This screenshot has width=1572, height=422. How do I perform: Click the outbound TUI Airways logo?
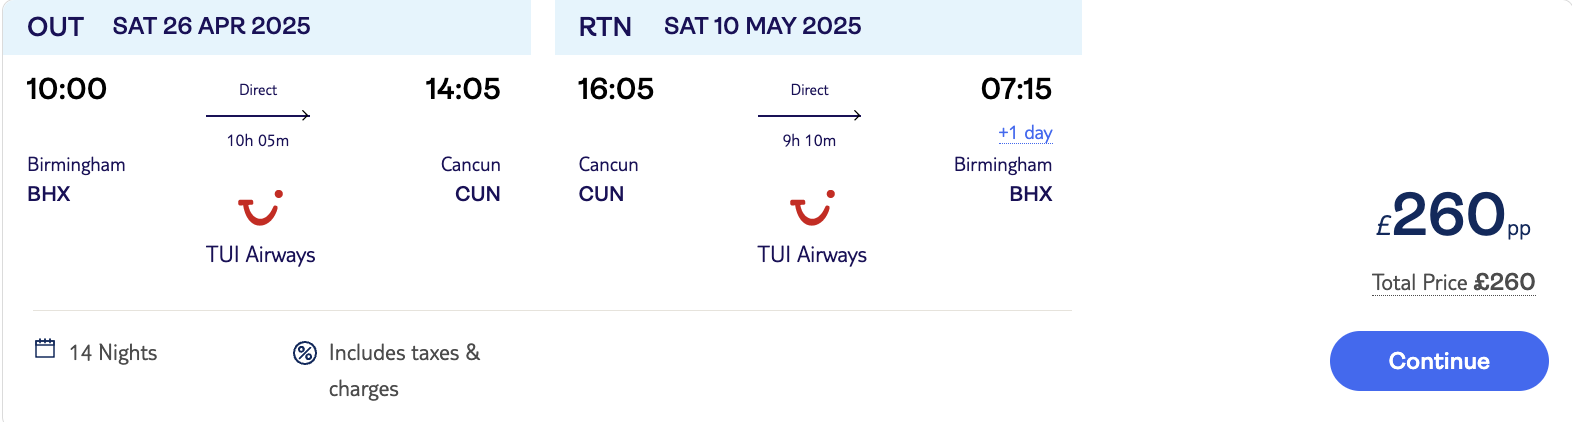(x=260, y=209)
